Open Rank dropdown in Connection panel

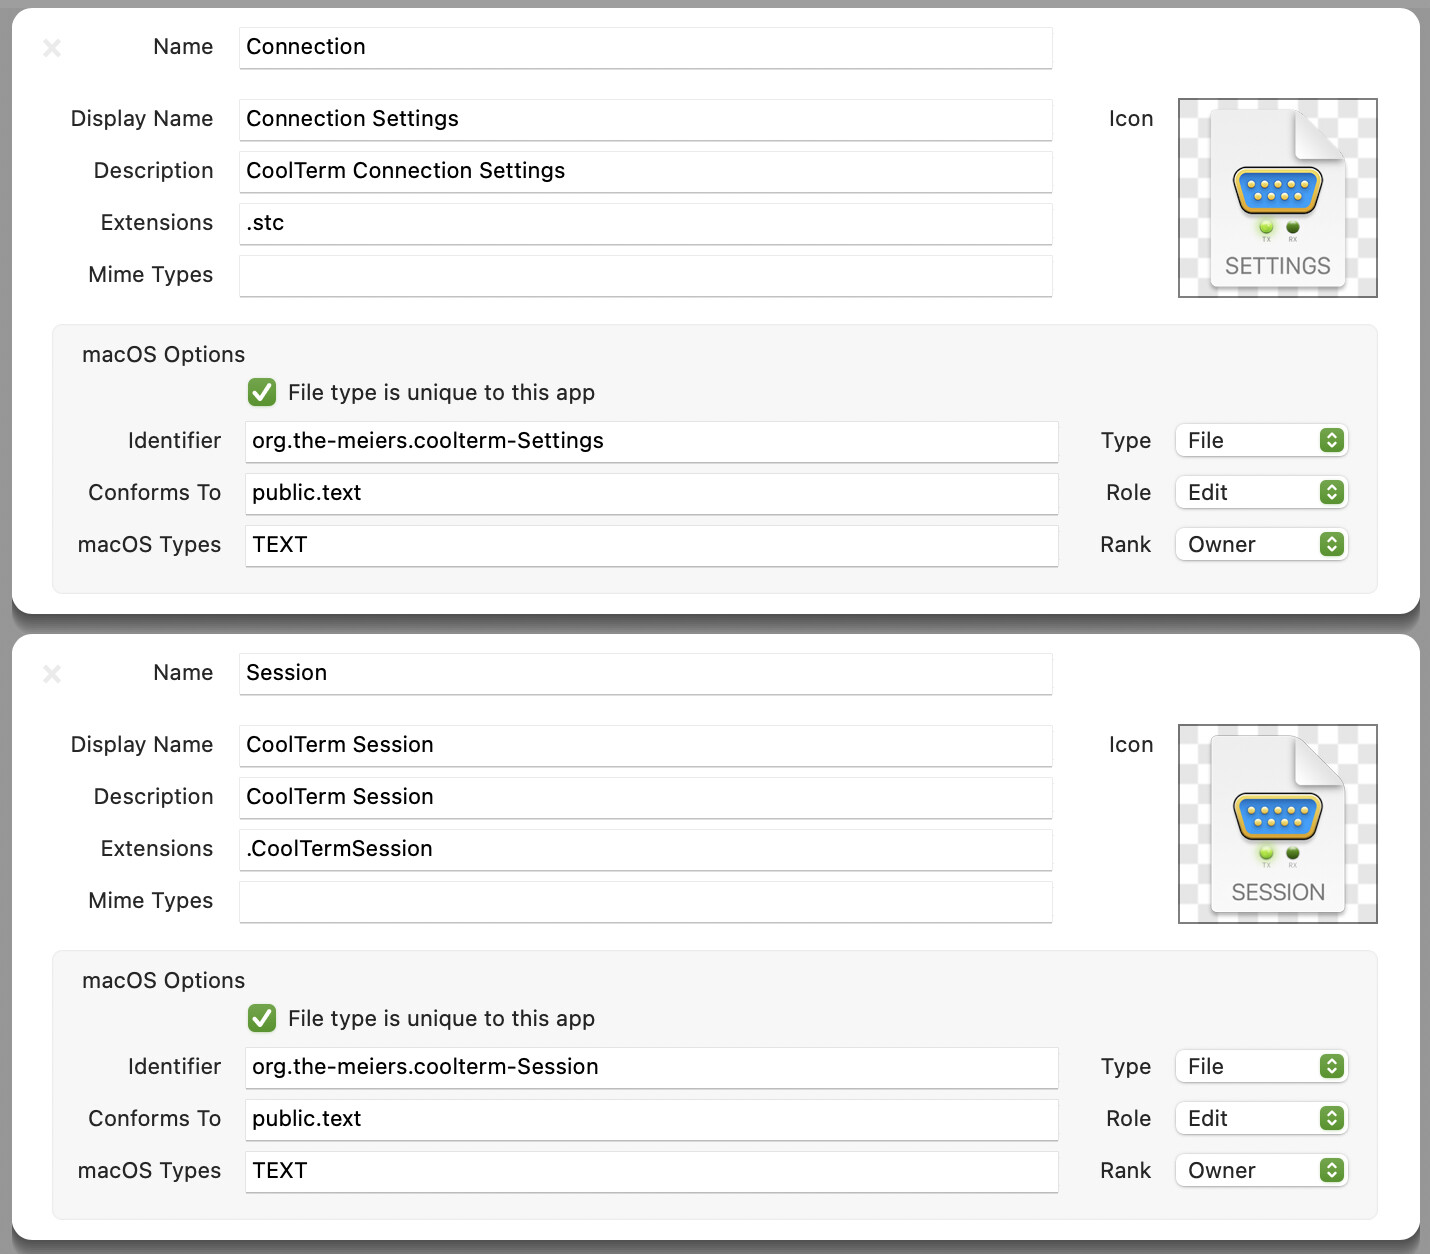1262,544
